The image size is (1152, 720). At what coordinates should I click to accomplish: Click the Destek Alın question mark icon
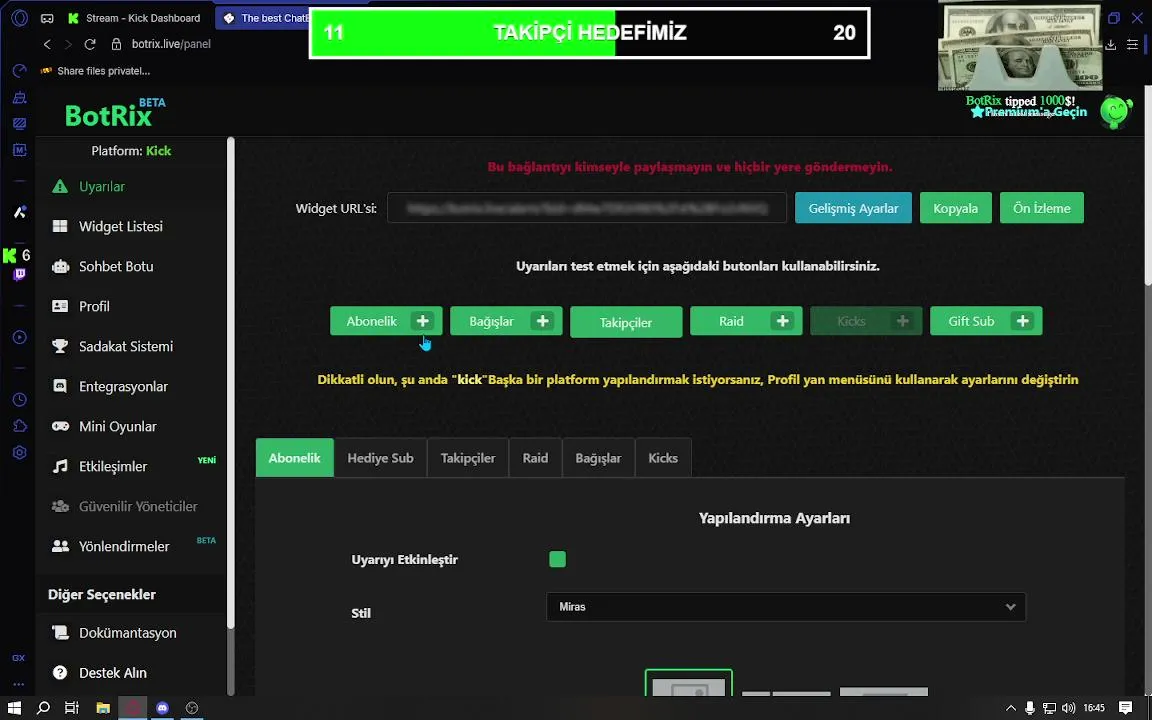click(60, 673)
